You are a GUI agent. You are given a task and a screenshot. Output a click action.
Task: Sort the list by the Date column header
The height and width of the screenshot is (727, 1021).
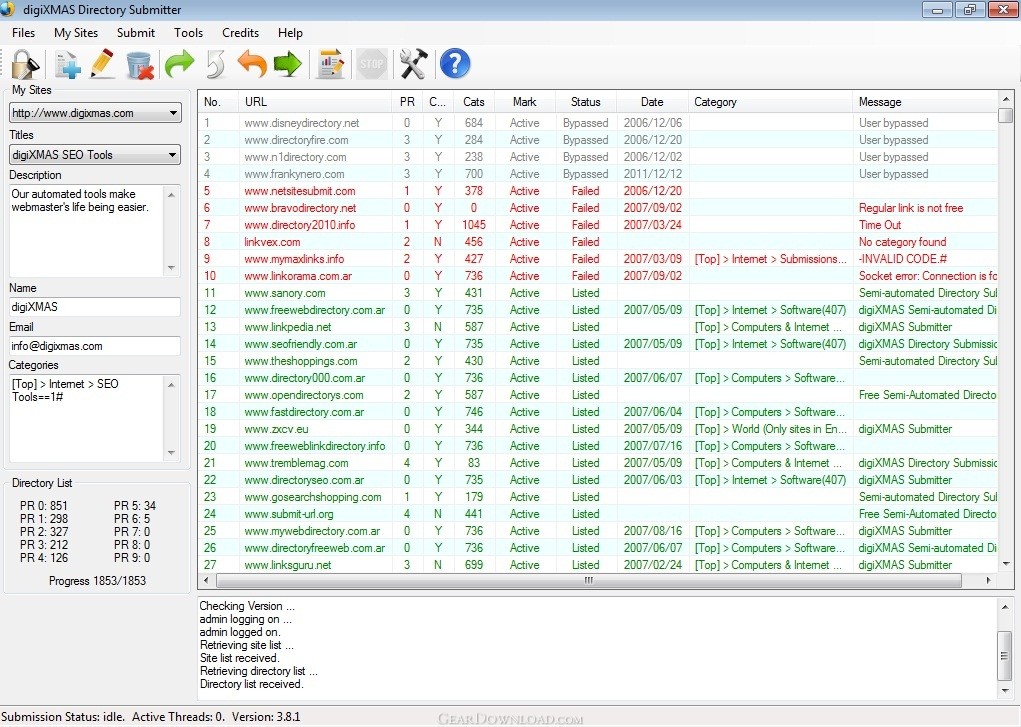(652, 102)
